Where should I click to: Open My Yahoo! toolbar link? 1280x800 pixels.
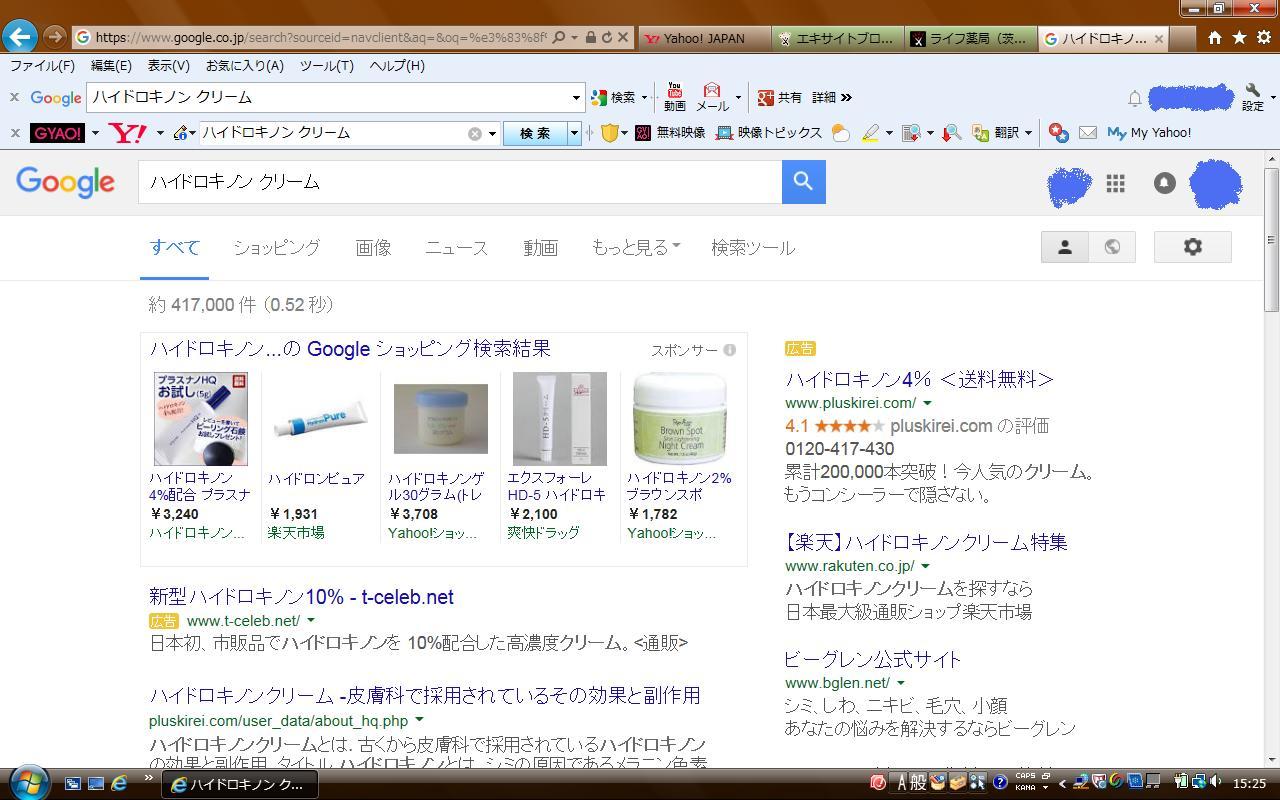pyautogui.click(x=1149, y=132)
